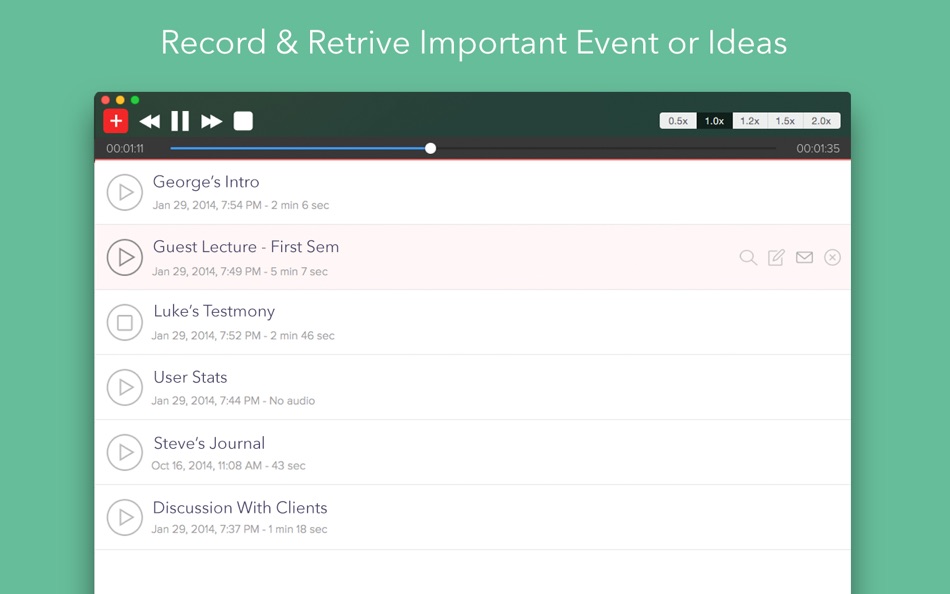Play the George's Intro recording
950x594 pixels.
(125, 192)
